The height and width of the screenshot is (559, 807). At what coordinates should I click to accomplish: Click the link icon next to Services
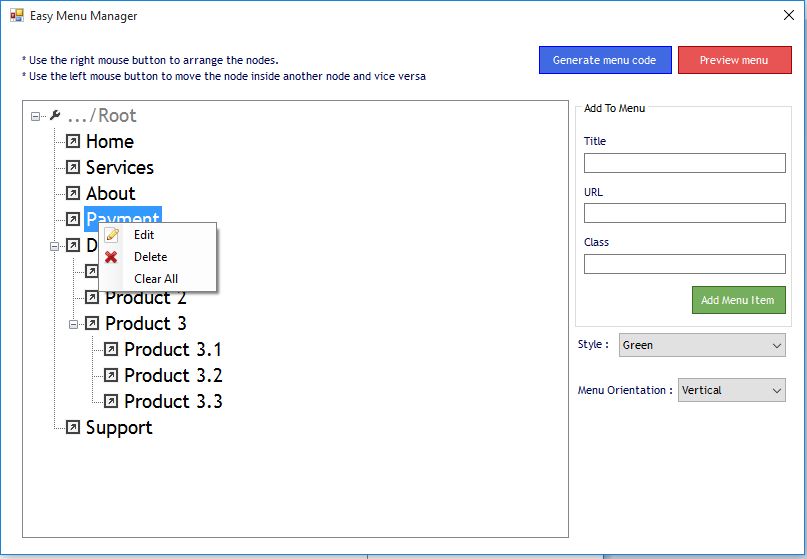click(73, 167)
